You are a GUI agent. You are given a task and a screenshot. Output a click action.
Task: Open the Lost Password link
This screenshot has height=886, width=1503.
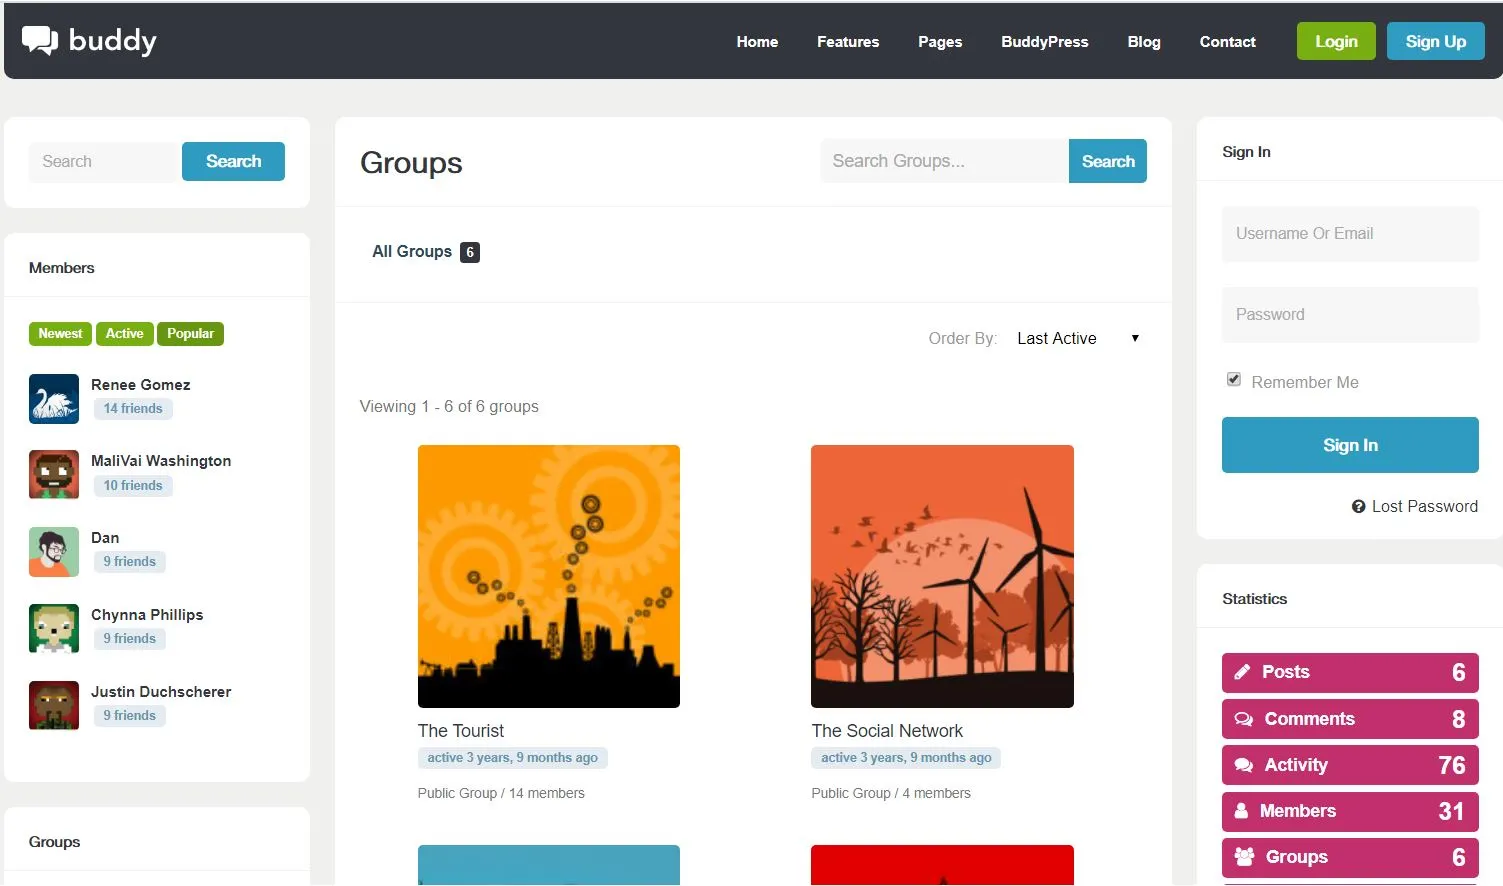point(1425,506)
